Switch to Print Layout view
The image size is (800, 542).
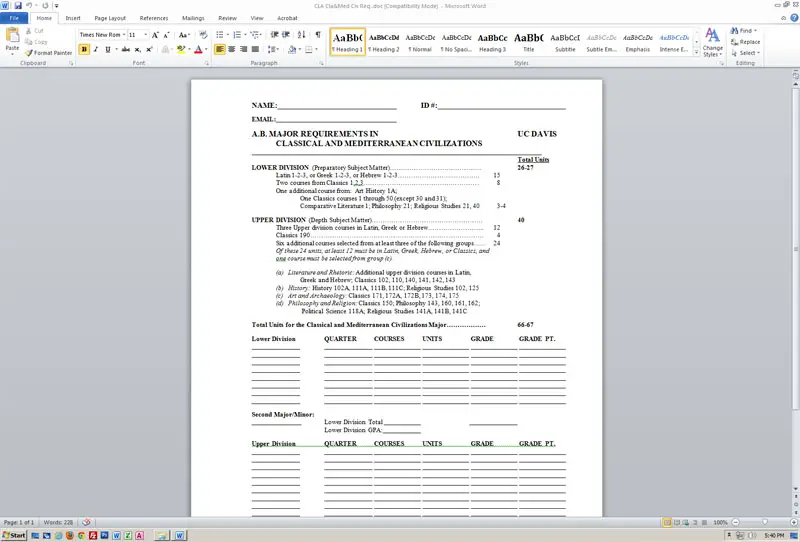click(667, 522)
